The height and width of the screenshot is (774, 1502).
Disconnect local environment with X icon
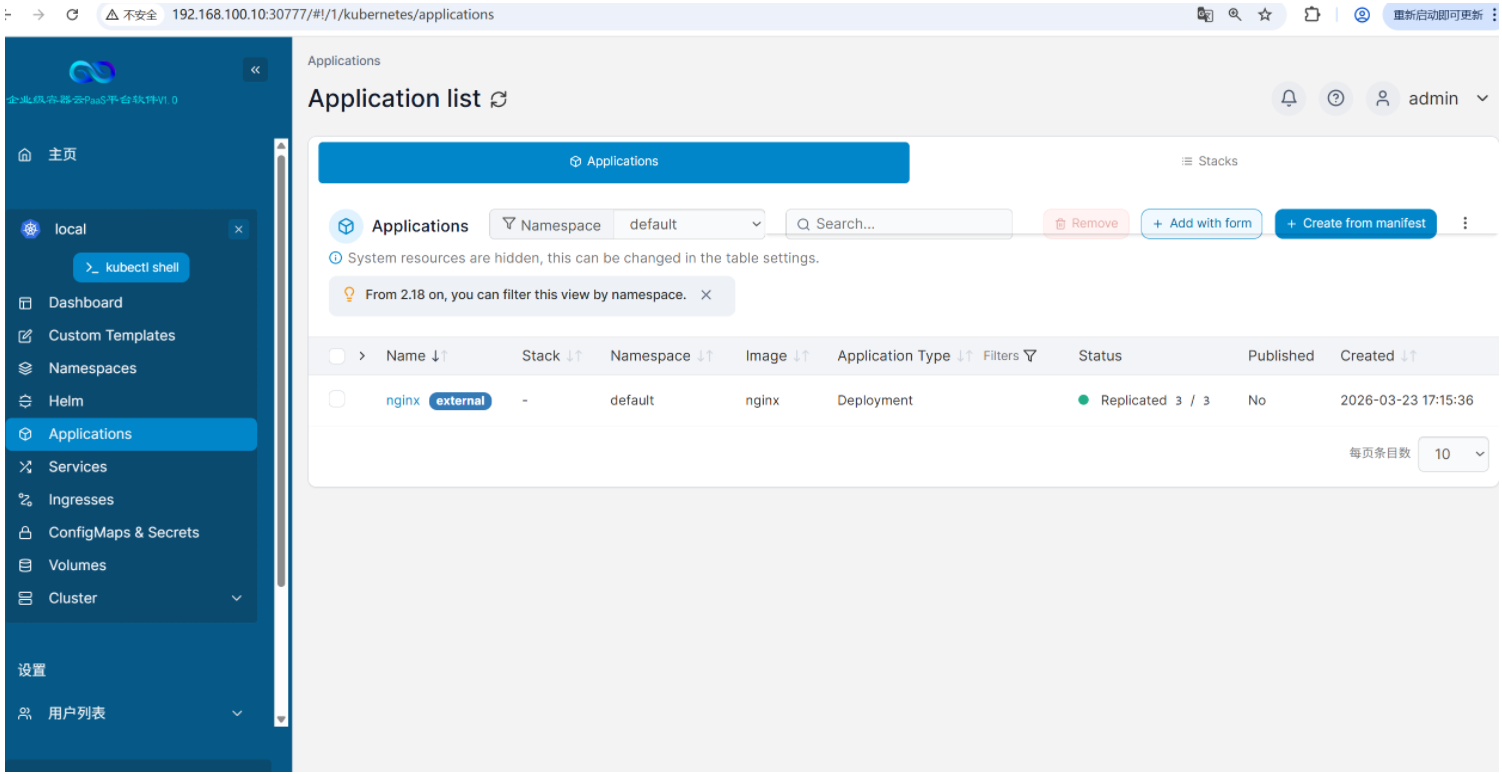point(238,230)
